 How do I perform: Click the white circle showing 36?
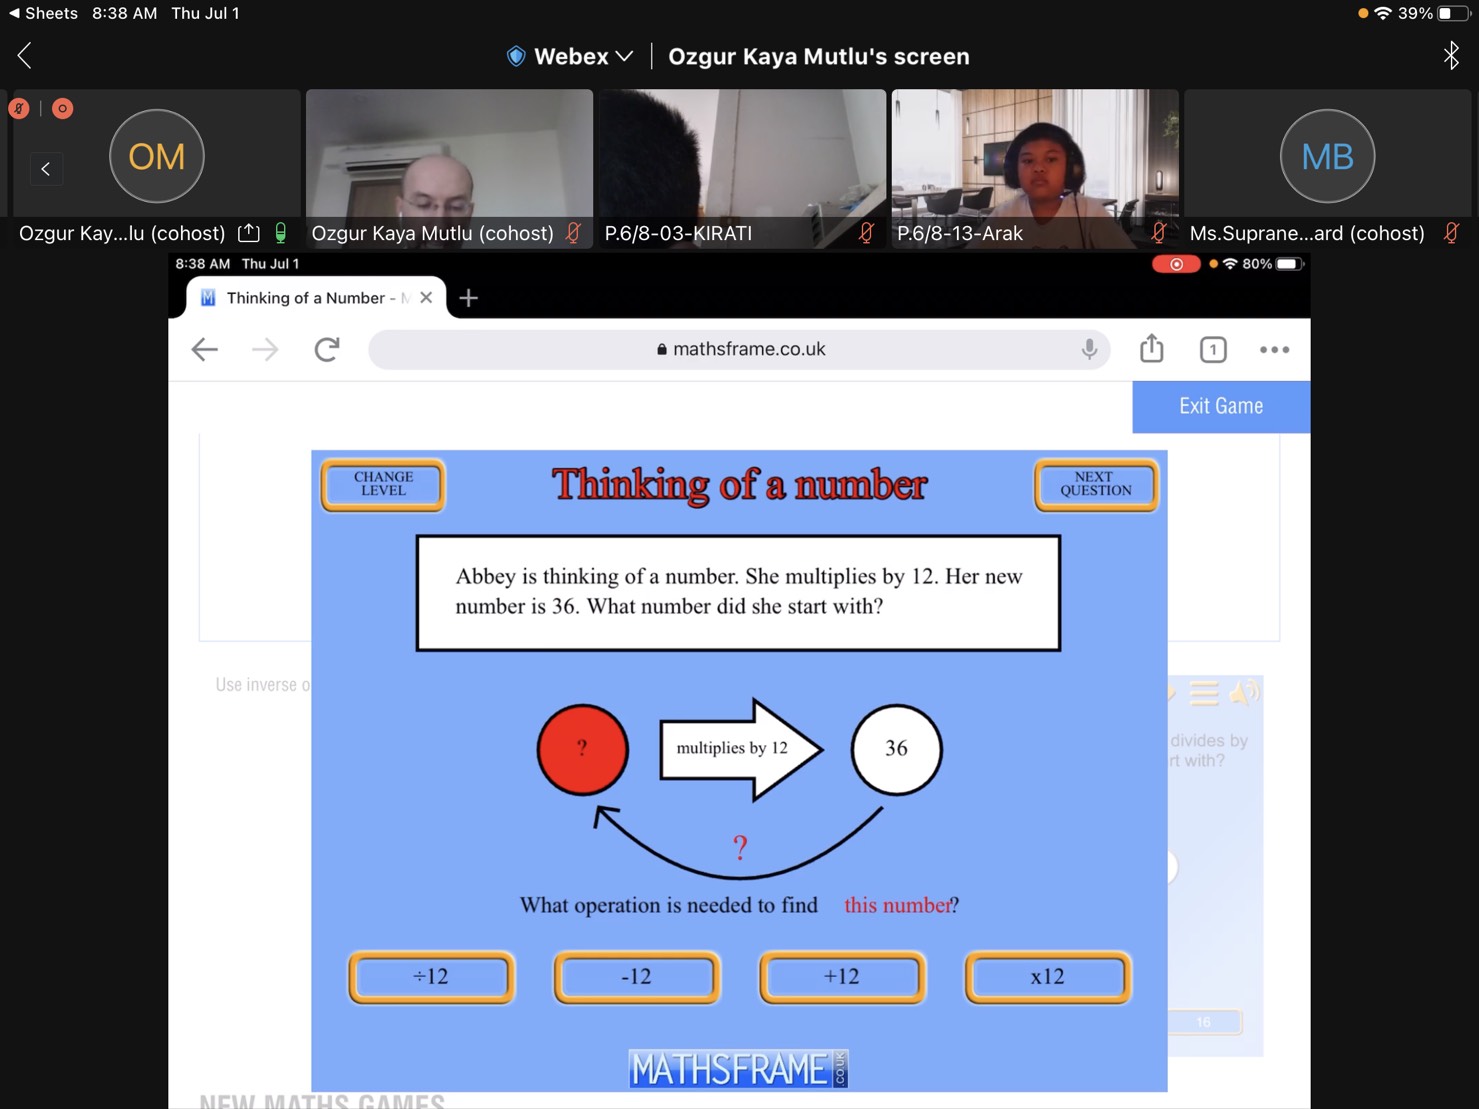tap(896, 749)
